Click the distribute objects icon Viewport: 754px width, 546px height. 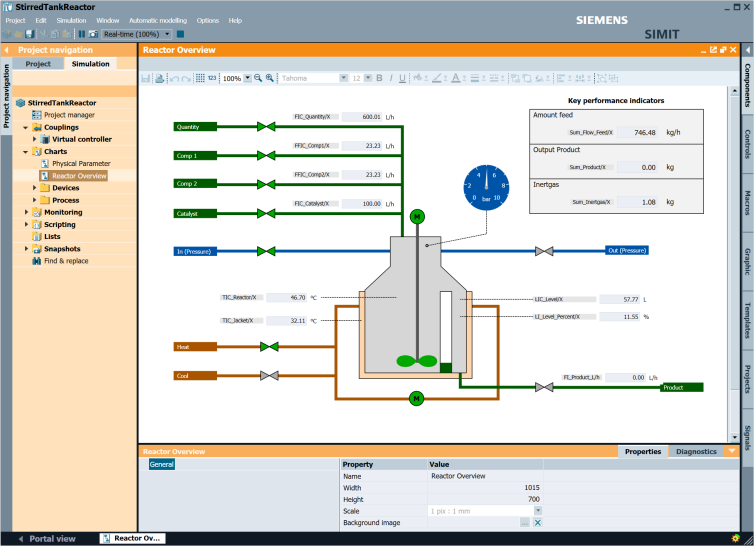coord(580,78)
